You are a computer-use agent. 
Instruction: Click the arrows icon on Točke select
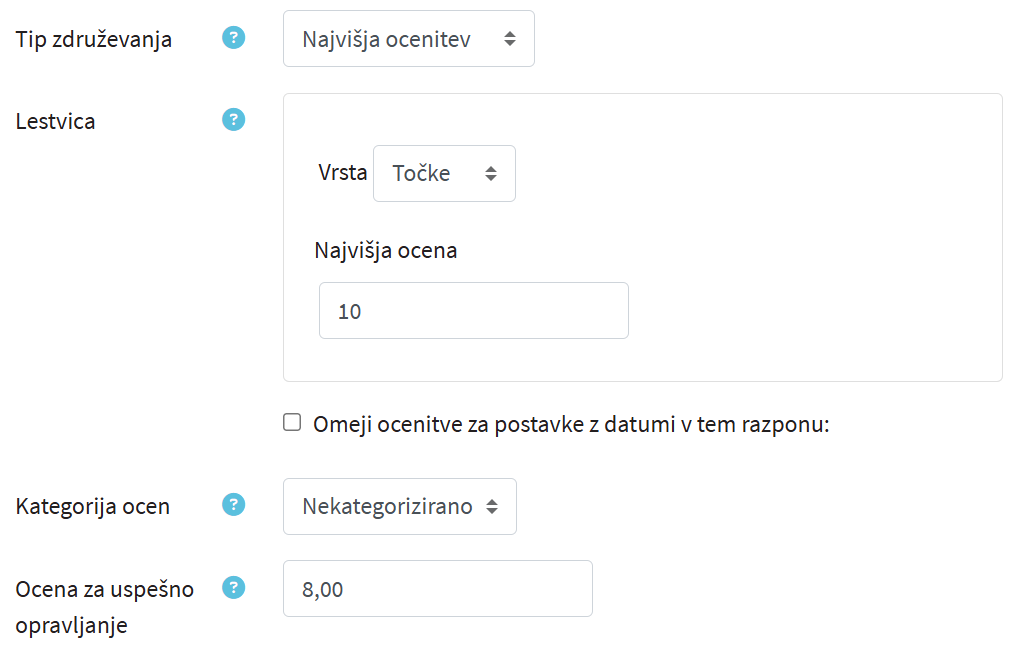tap(491, 173)
